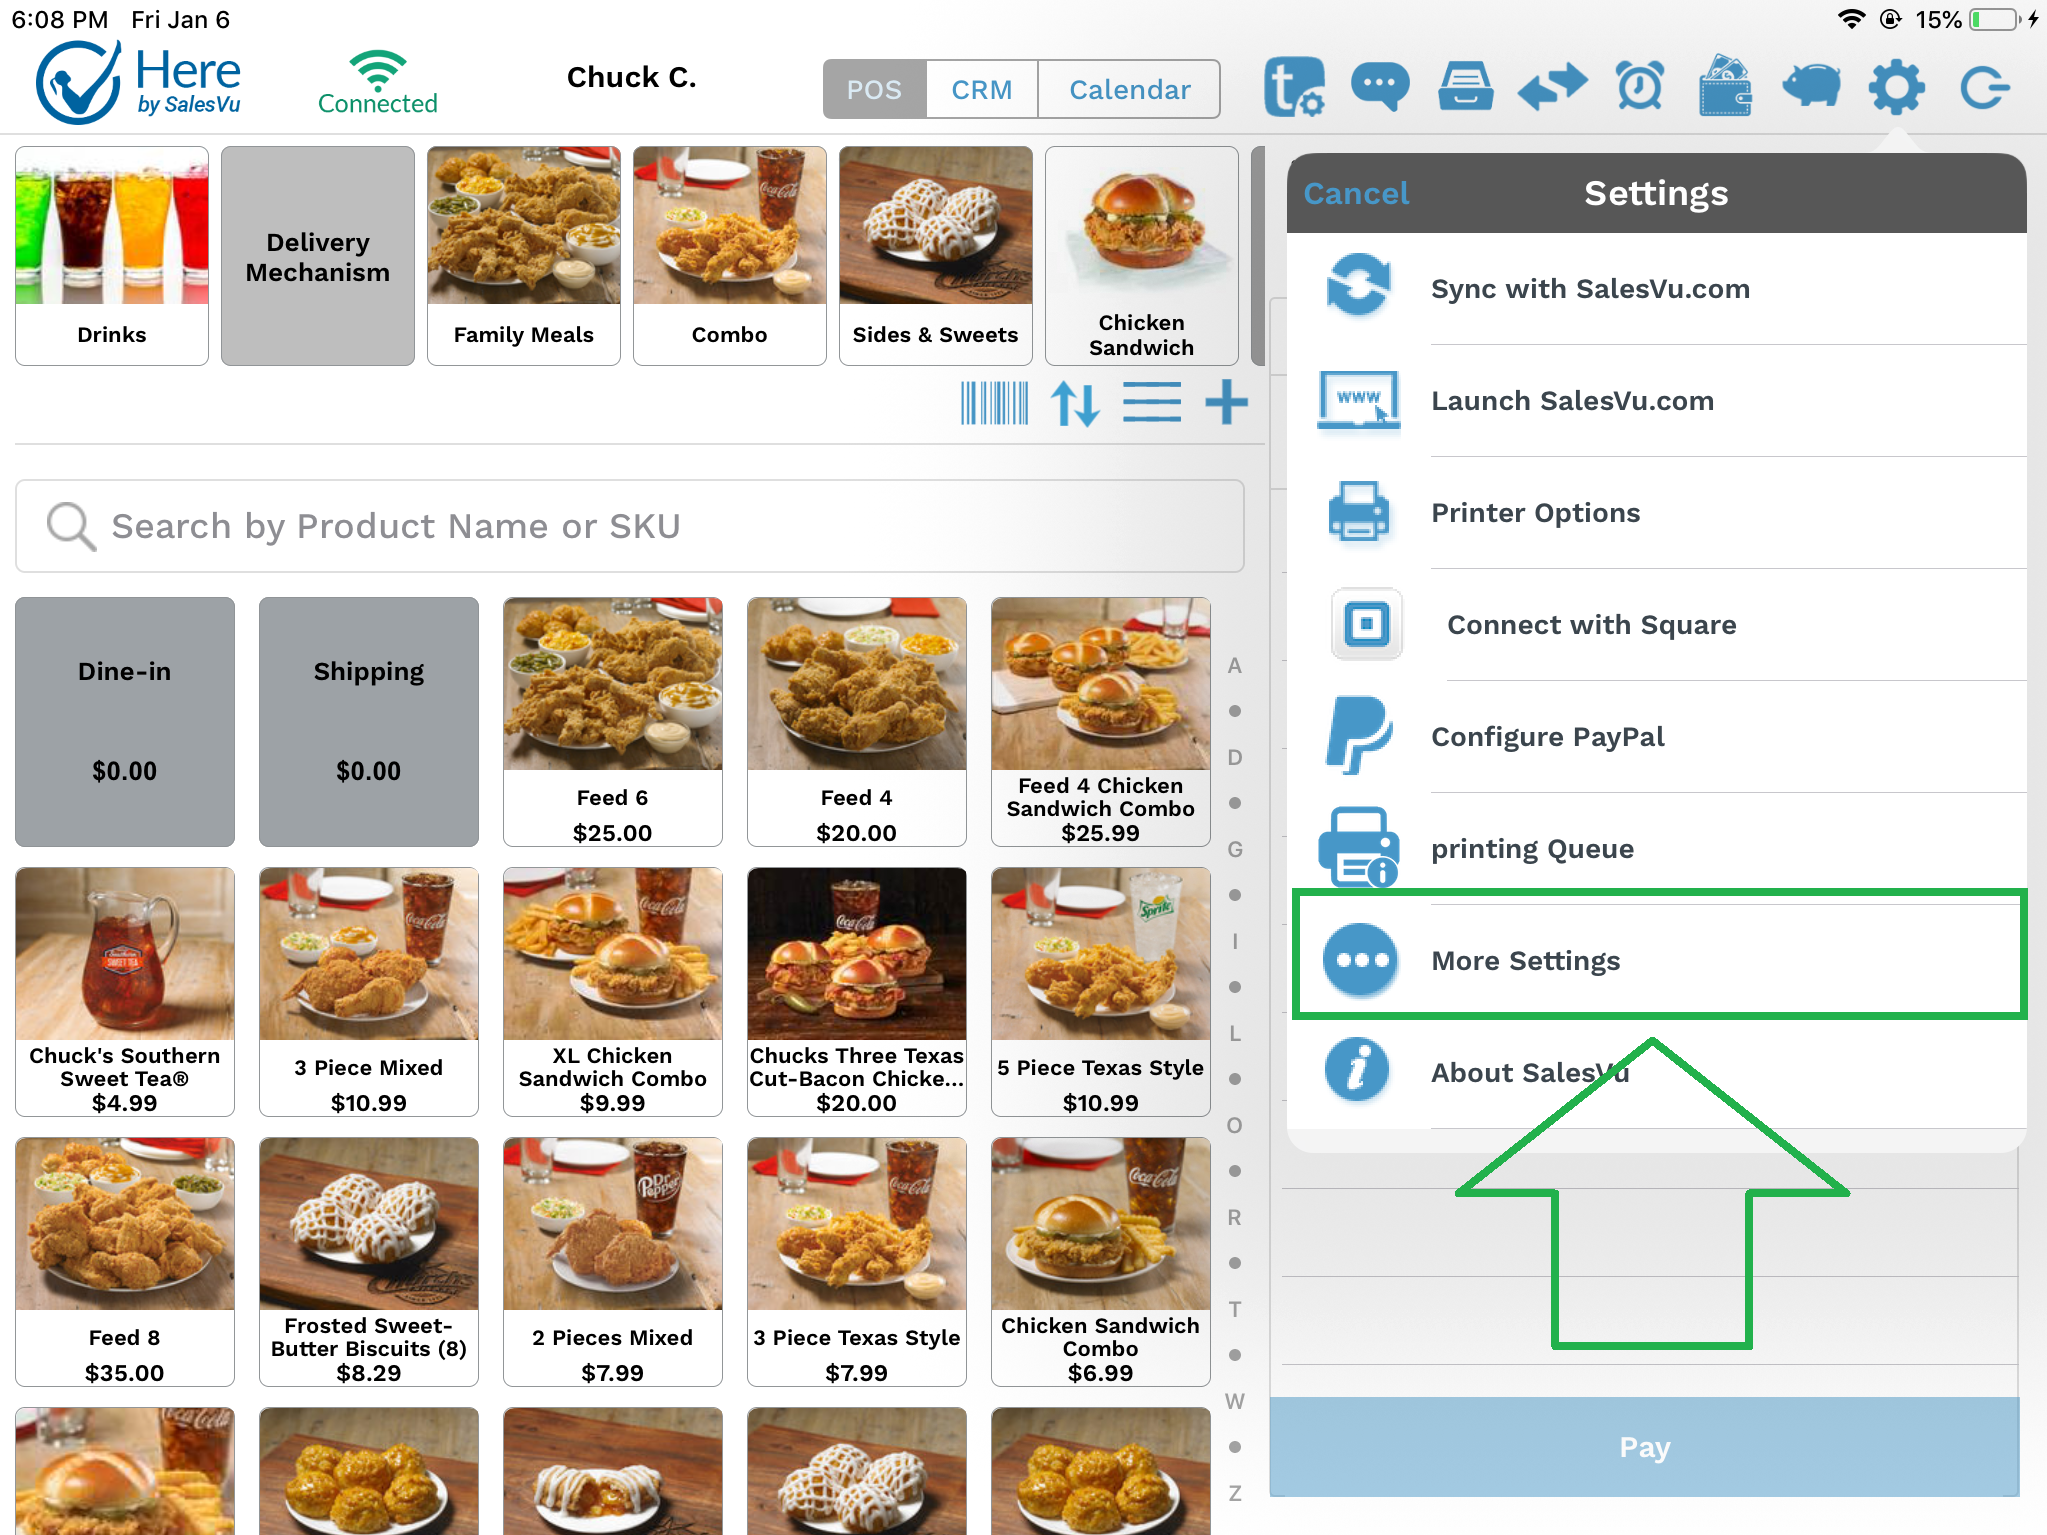2047x1535 pixels.
Task: Click the Pay button
Action: (1649, 1445)
